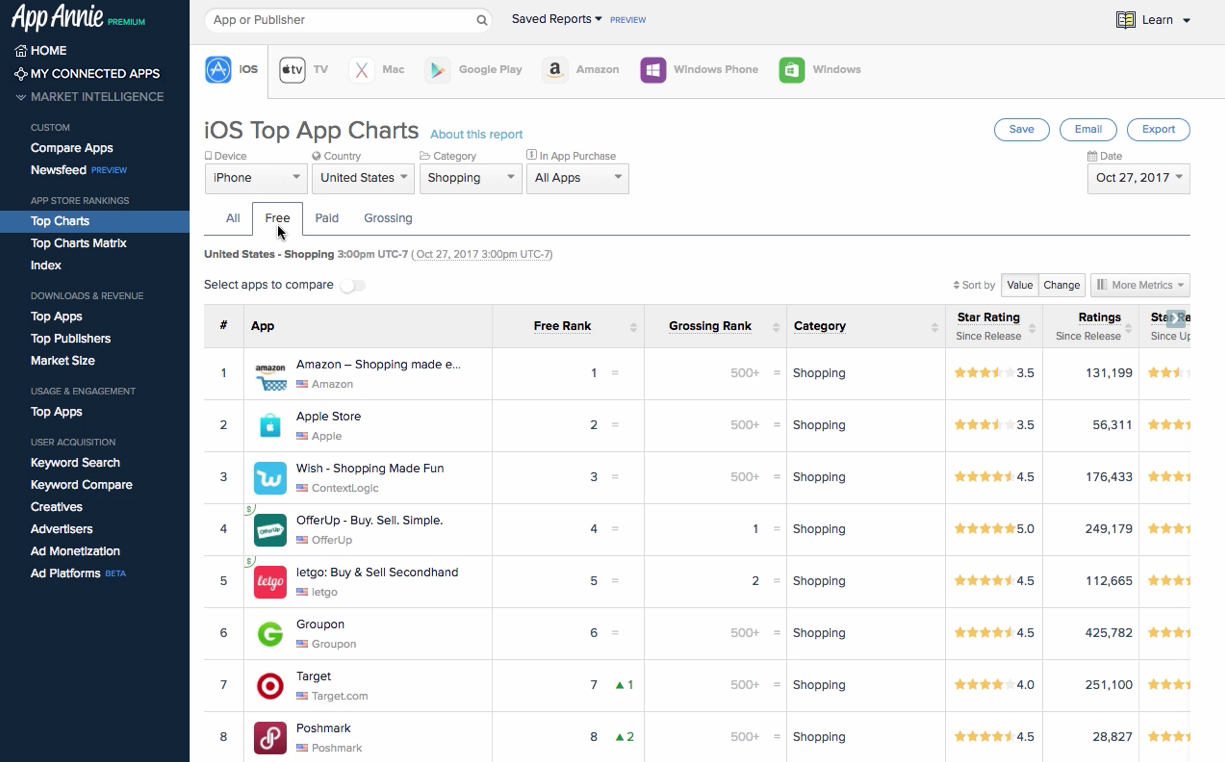This screenshot has height=762, width=1225.
Task: Open Ad Monetization in sidebar
Action: pos(75,551)
